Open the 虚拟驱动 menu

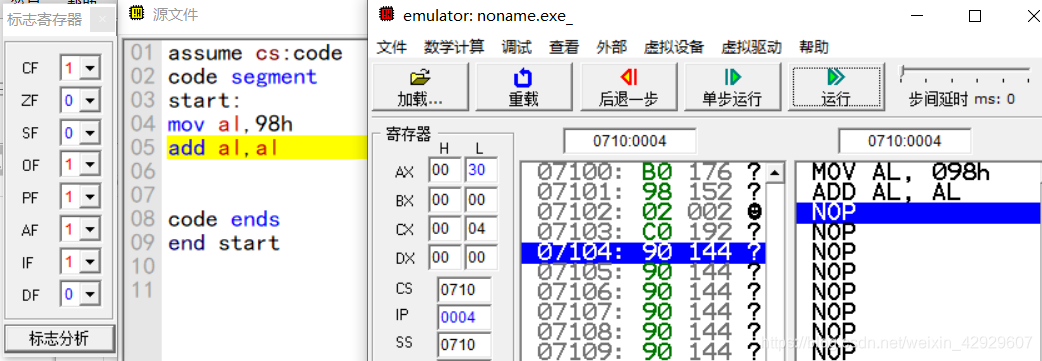[x=751, y=47]
